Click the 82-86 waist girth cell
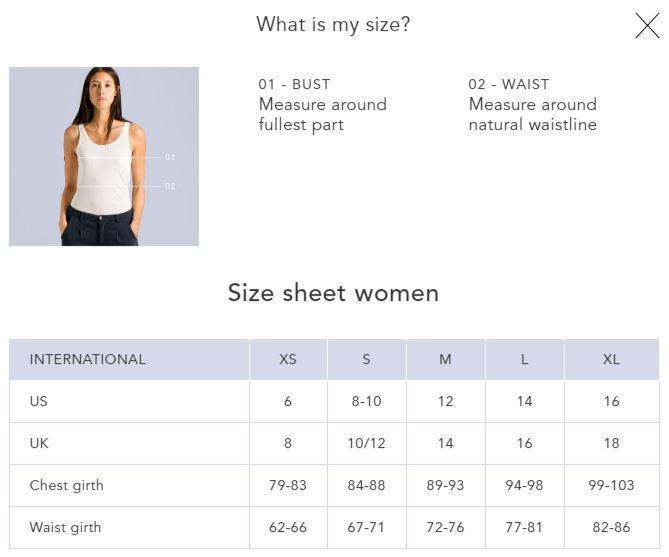The image size is (669, 557). [x=611, y=527]
